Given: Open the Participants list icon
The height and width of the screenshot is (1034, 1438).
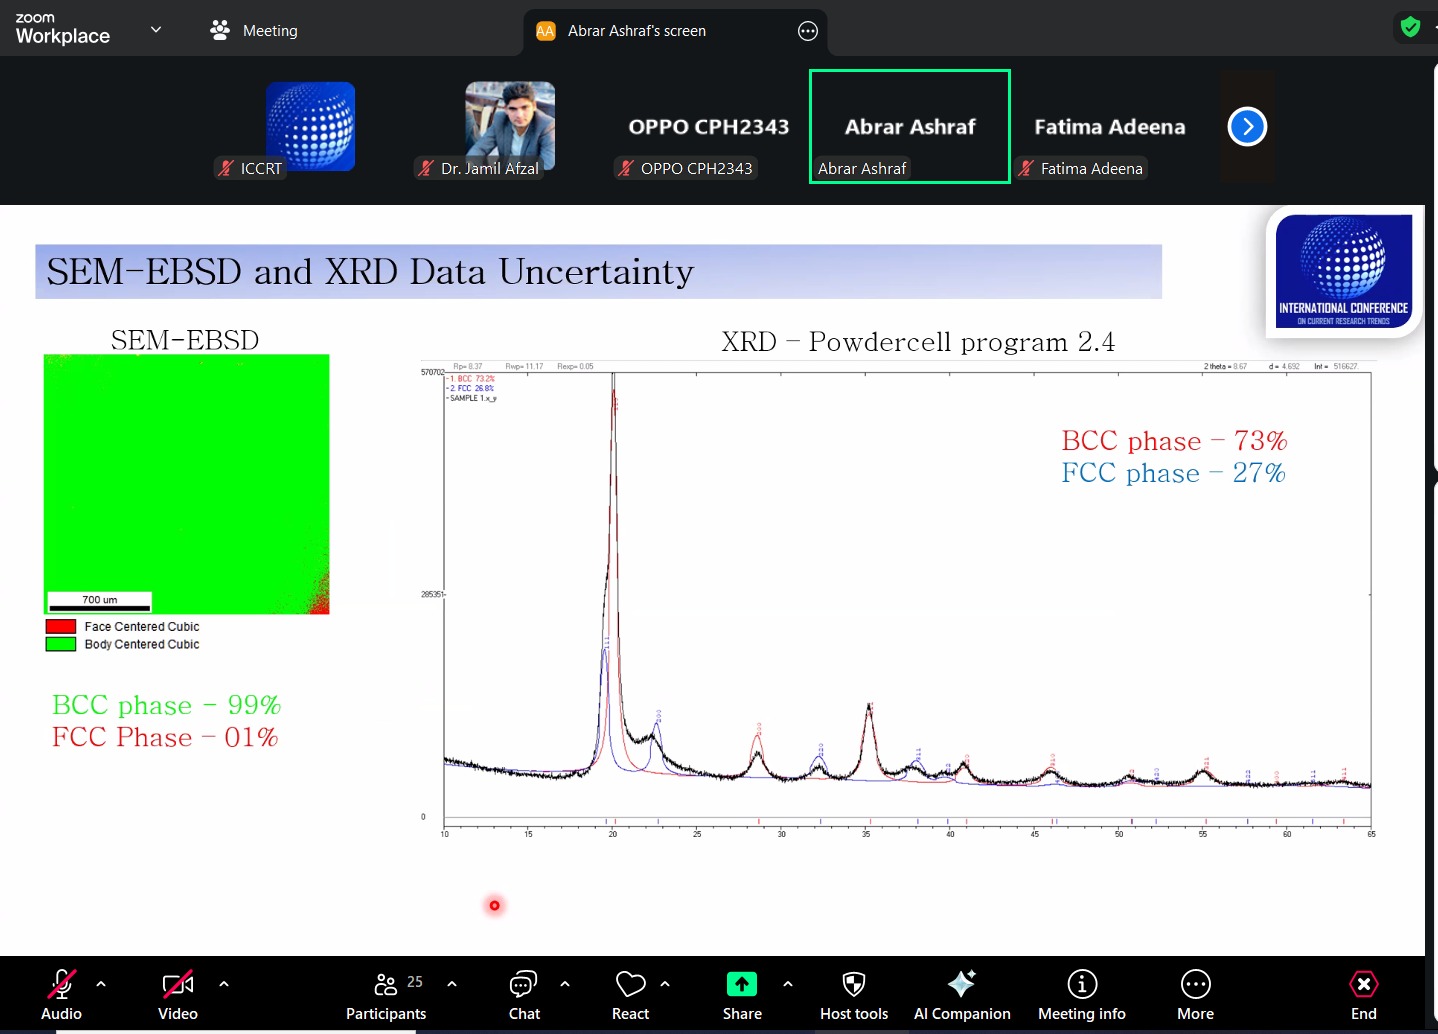Looking at the screenshot, I should coord(386,984).
